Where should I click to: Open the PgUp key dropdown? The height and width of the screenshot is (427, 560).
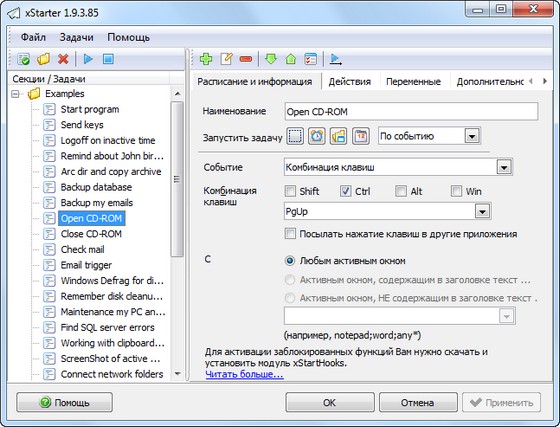pyautogui.click(x=482, y=212)
